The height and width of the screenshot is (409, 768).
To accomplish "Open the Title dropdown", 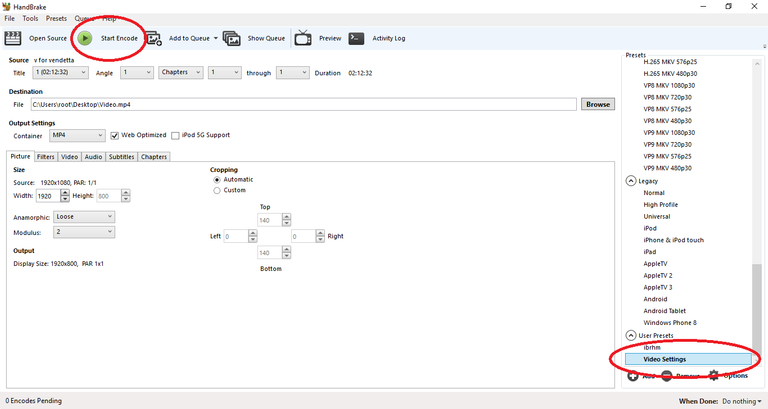I will [x=61, y=72].
